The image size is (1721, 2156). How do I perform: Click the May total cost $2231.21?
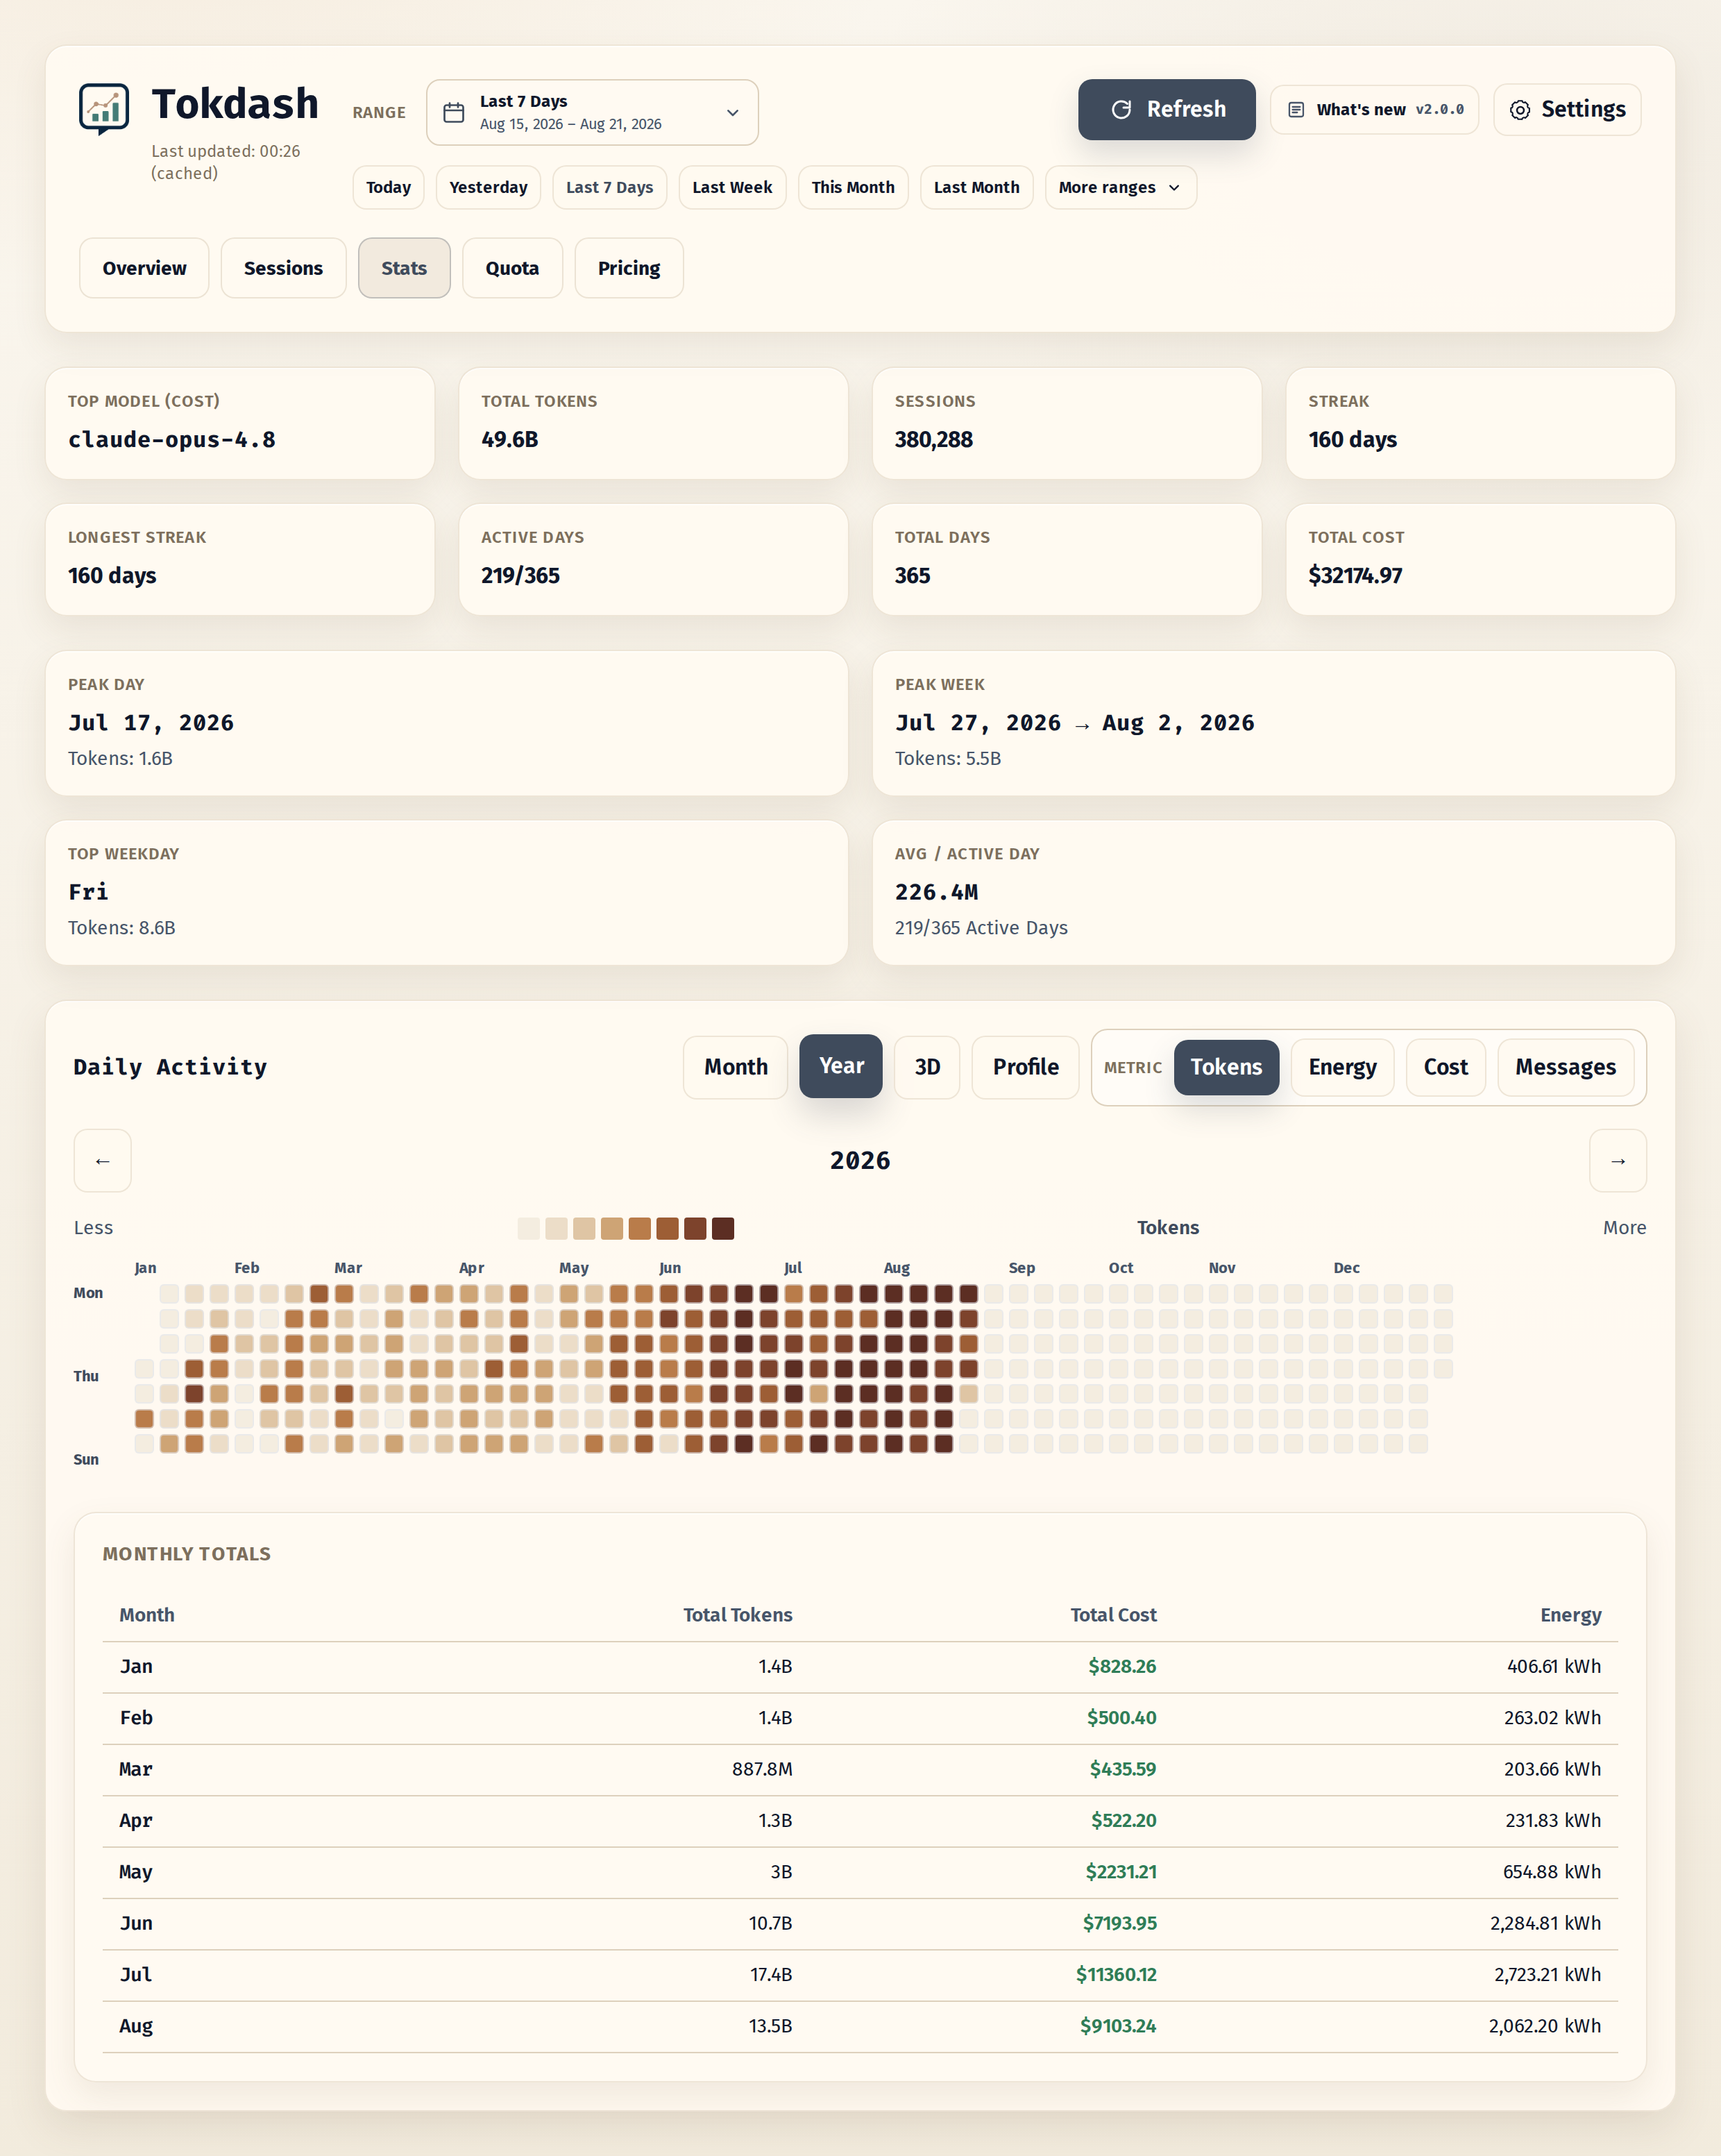1121,1871
